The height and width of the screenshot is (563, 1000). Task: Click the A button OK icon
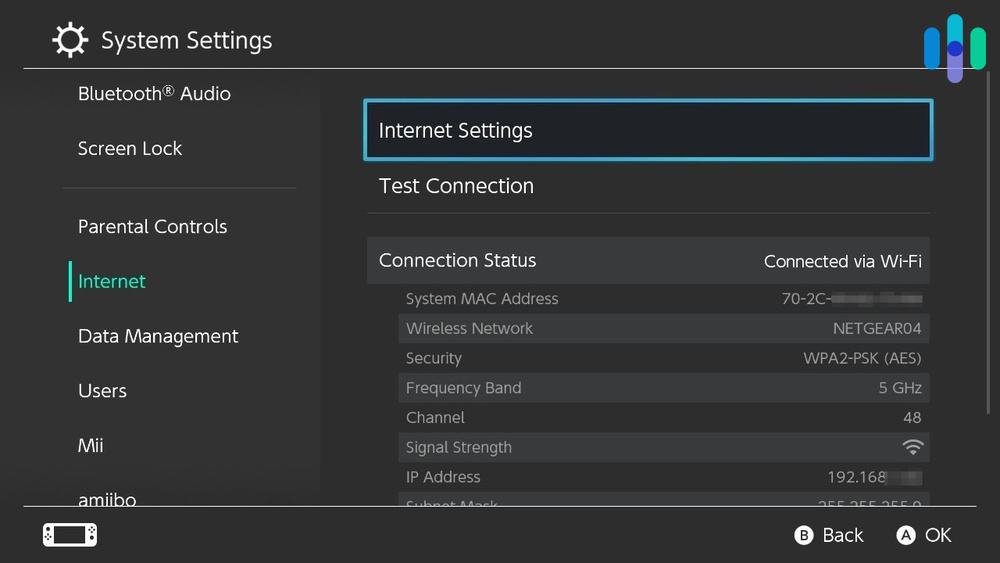tap(906, 535)
